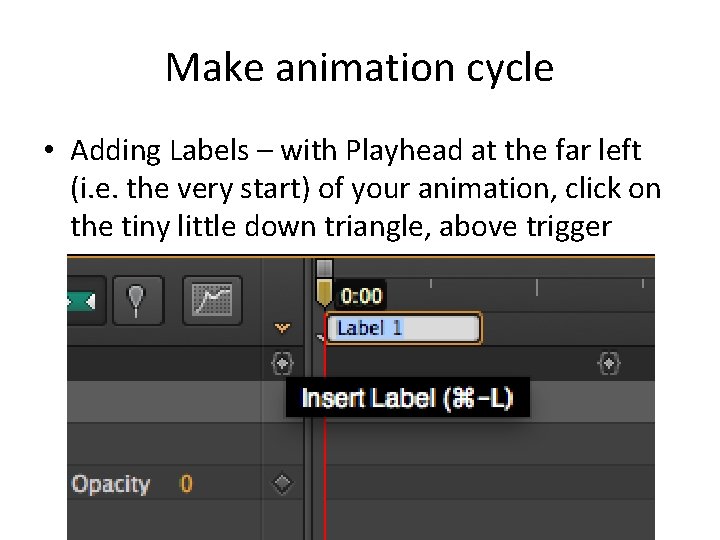Screen dimensions: 720x540
Task: Select the Opacity property label
Action: 110,484
